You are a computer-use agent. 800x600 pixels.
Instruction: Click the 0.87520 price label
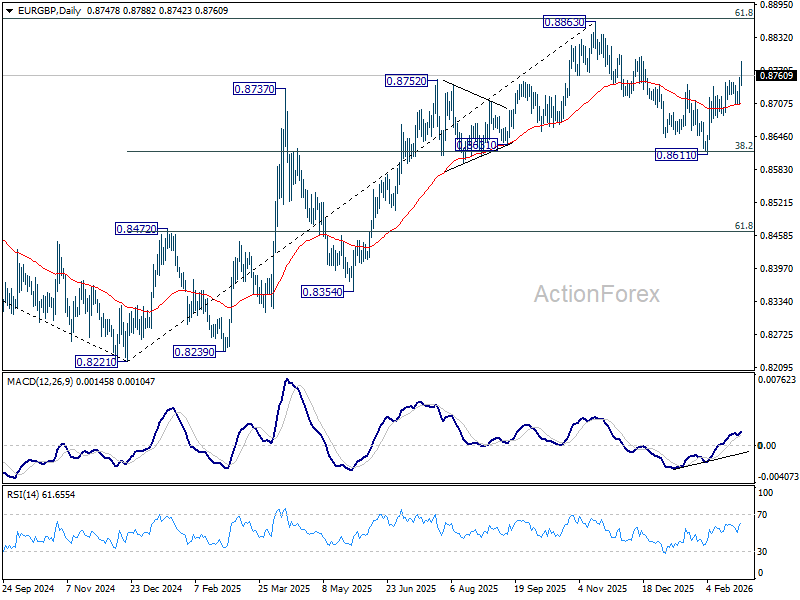point(406,81)
